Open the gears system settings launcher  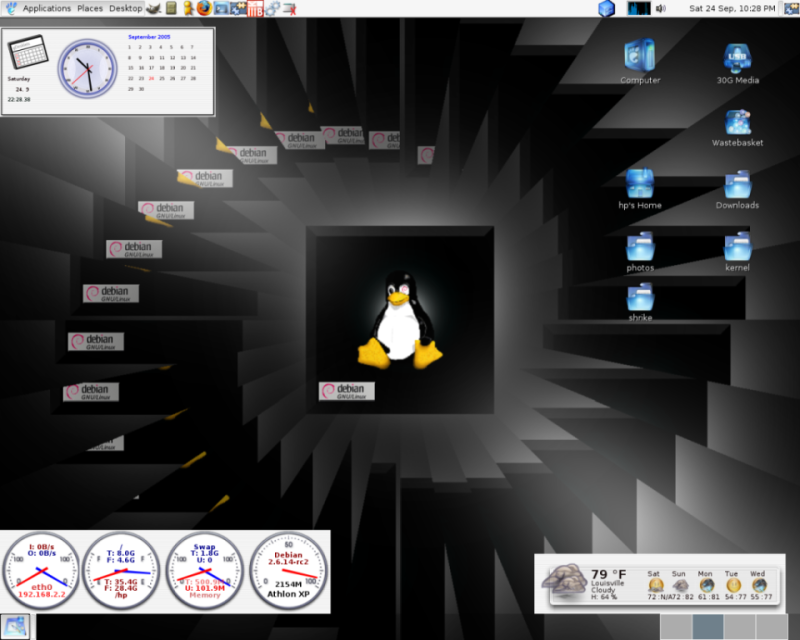[272, 8]
